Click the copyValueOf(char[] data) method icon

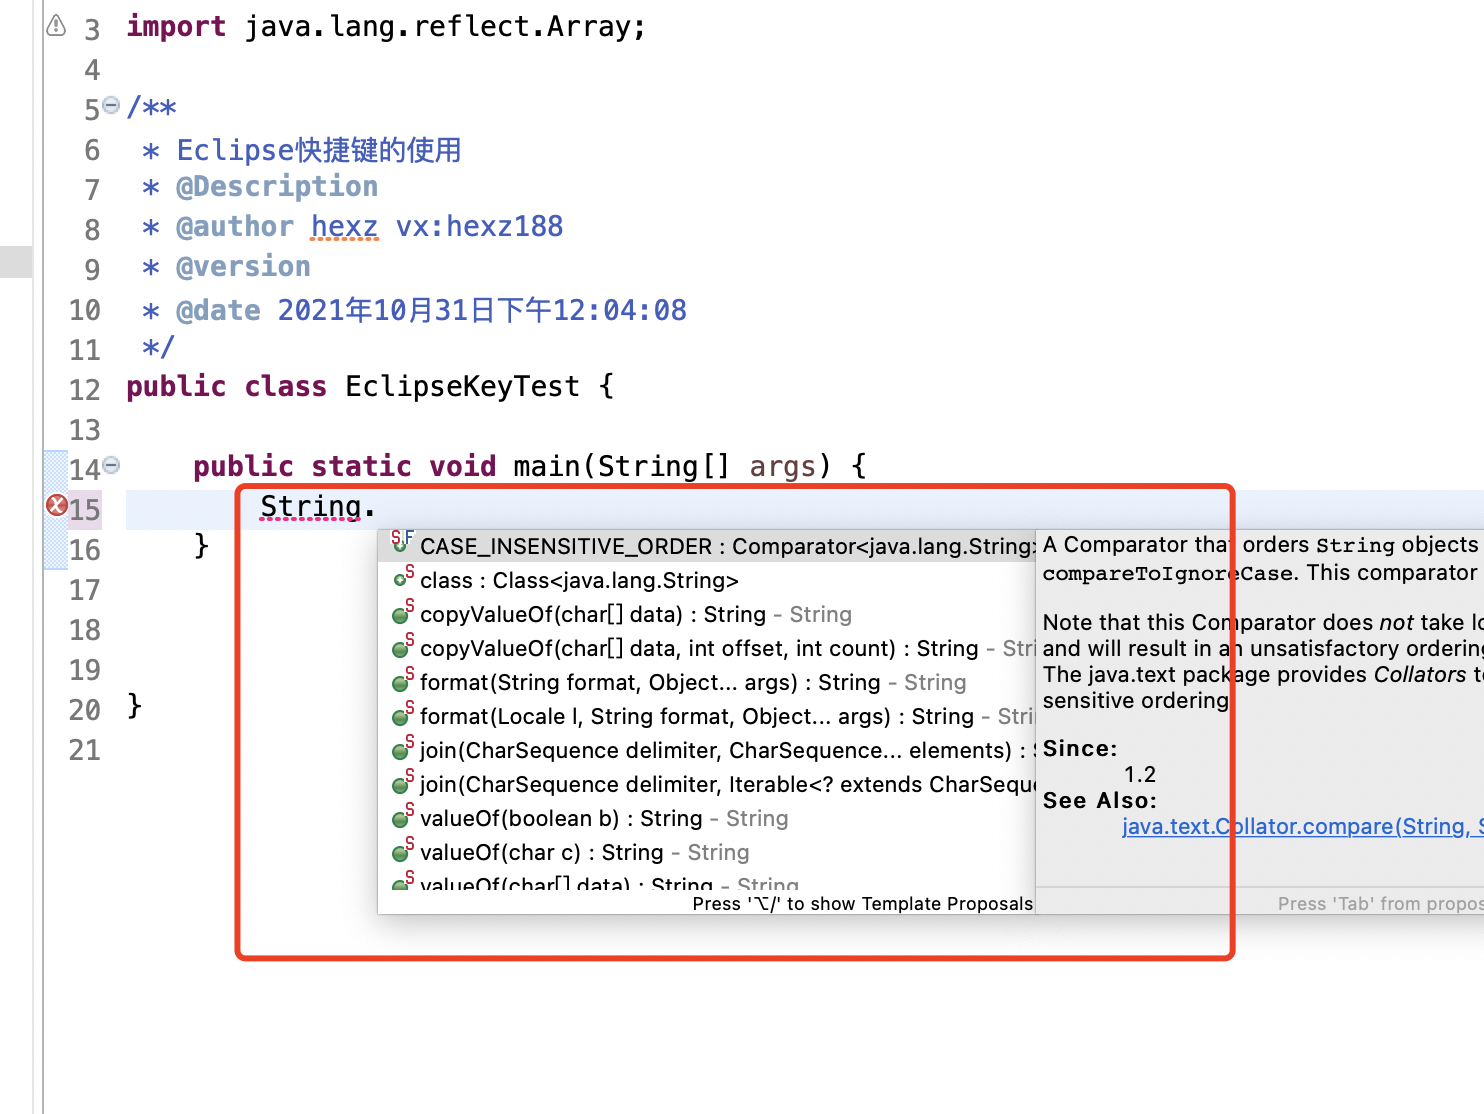click(x=401, y=615)
